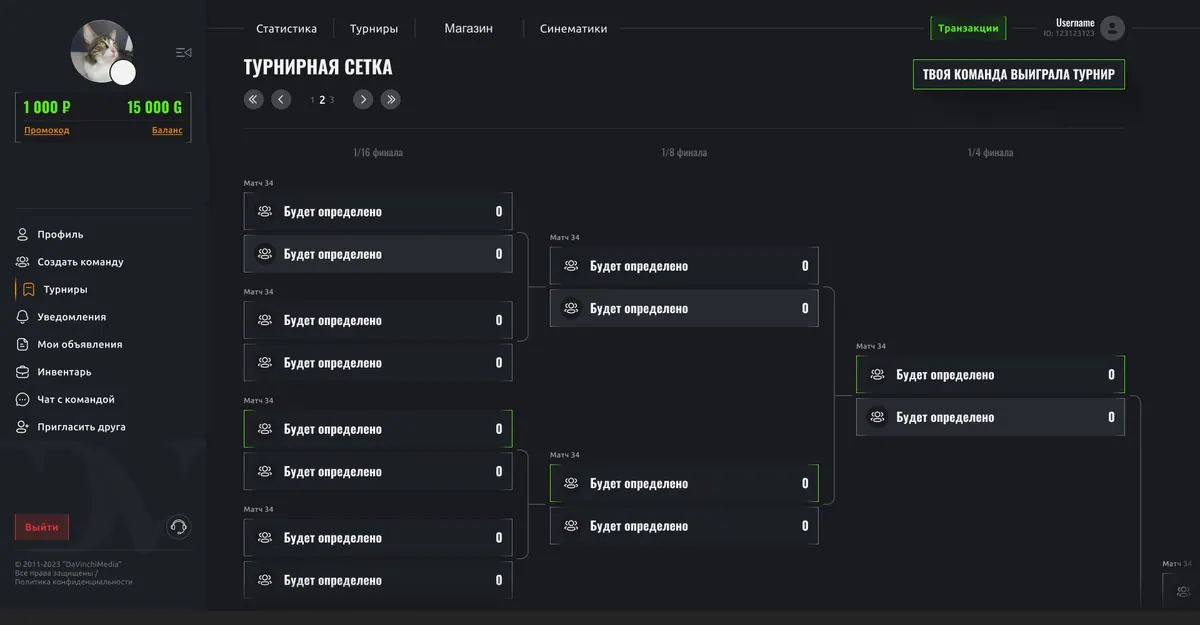This screenshot has width=1200, height=625.
Task: Select page 1 of the bracket
Action: pyautogui.click(x=312, y=100)
